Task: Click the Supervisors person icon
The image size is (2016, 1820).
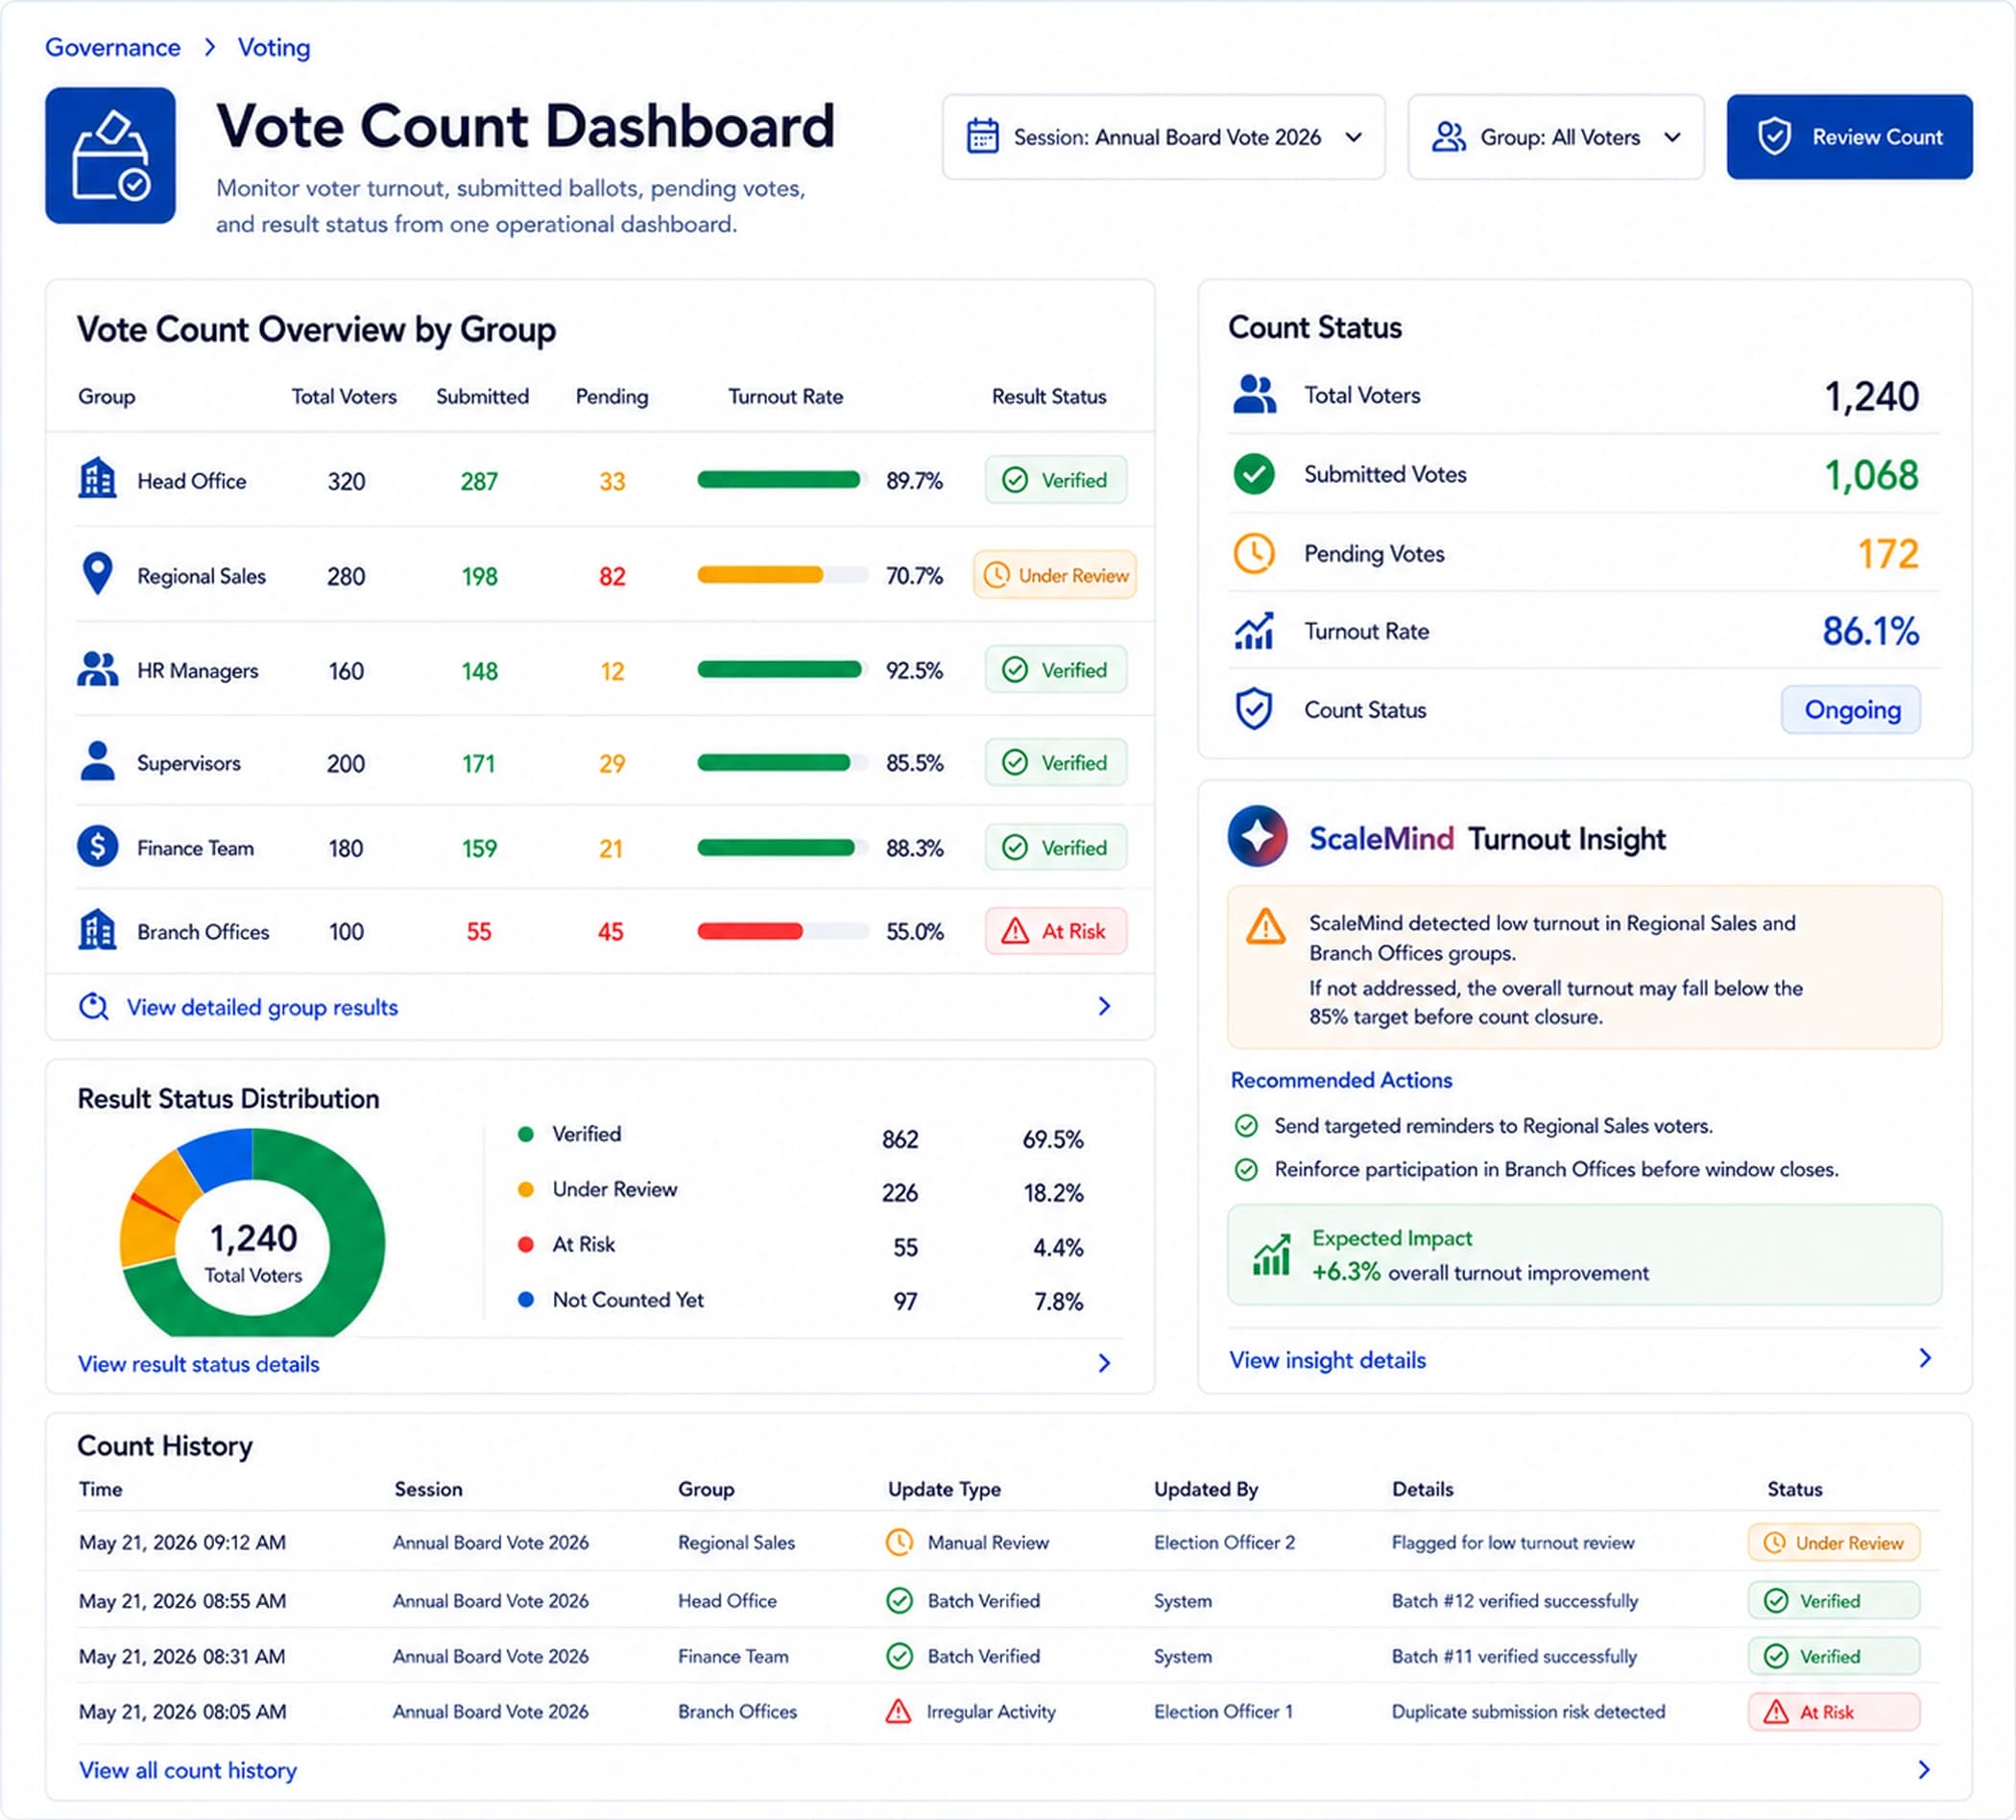Action: (97, 761)
